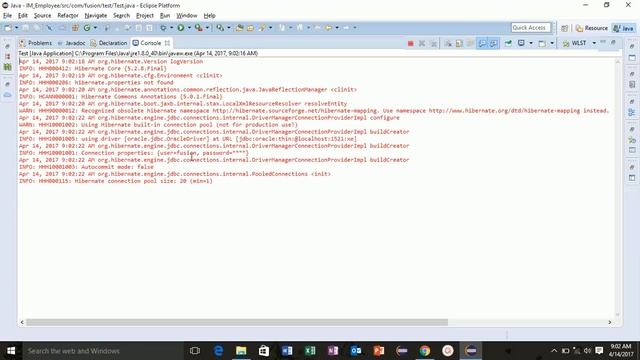Image resolution: width=640 pixels, height=360 pixels.
Task: Open the Run dropdown arrow
Action: [189, 28]
